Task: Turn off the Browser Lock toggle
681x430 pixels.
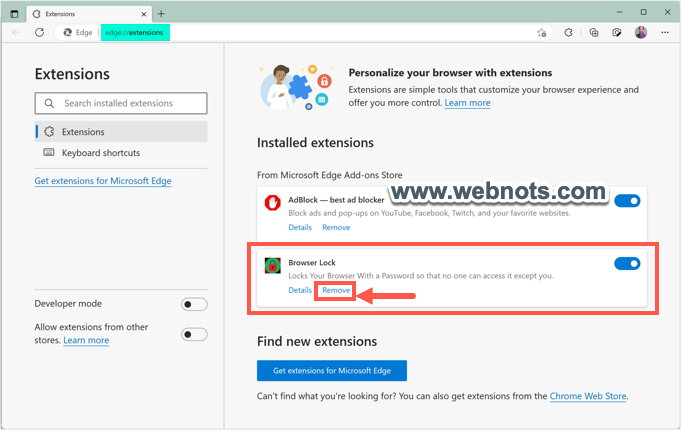Action: [x=627, y=264]
